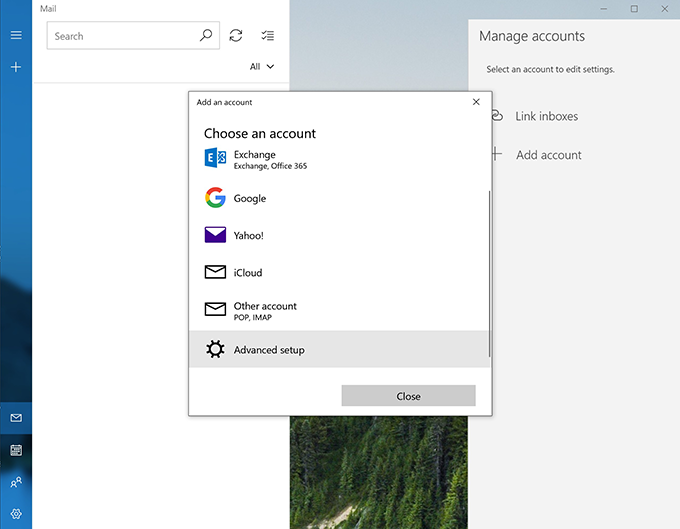
Task: Click the Other account envelope icon
Action: (x=215, y=309)
